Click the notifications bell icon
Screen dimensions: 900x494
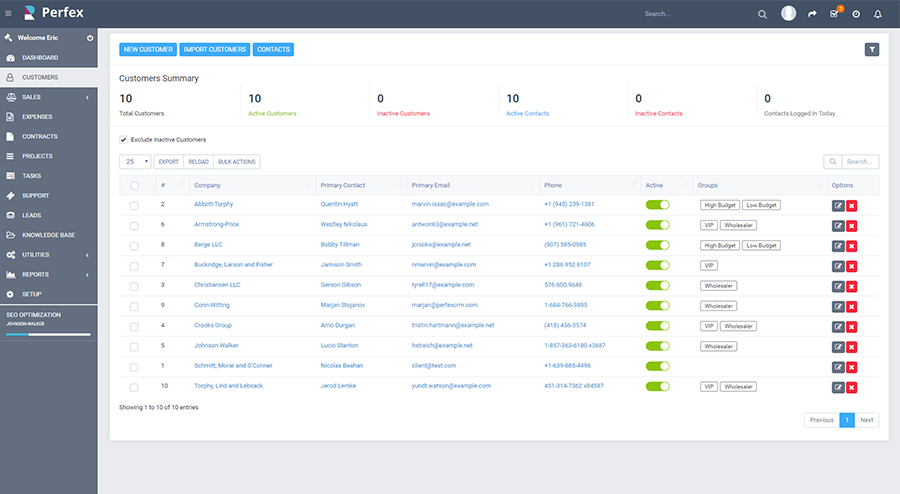(x=878, y=14)
